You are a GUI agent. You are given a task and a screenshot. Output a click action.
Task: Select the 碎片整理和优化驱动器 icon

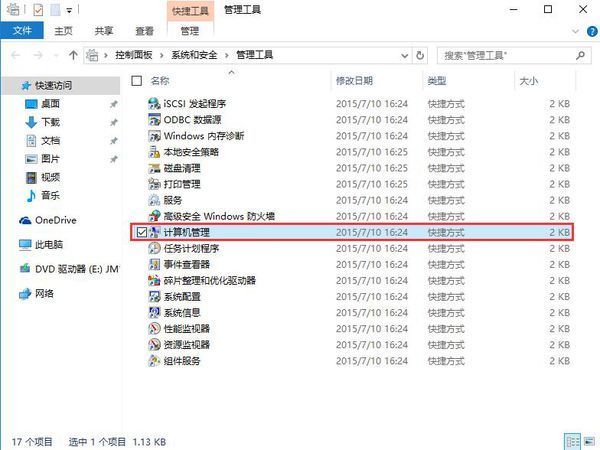pyautogui.click(x=154, y=280)
